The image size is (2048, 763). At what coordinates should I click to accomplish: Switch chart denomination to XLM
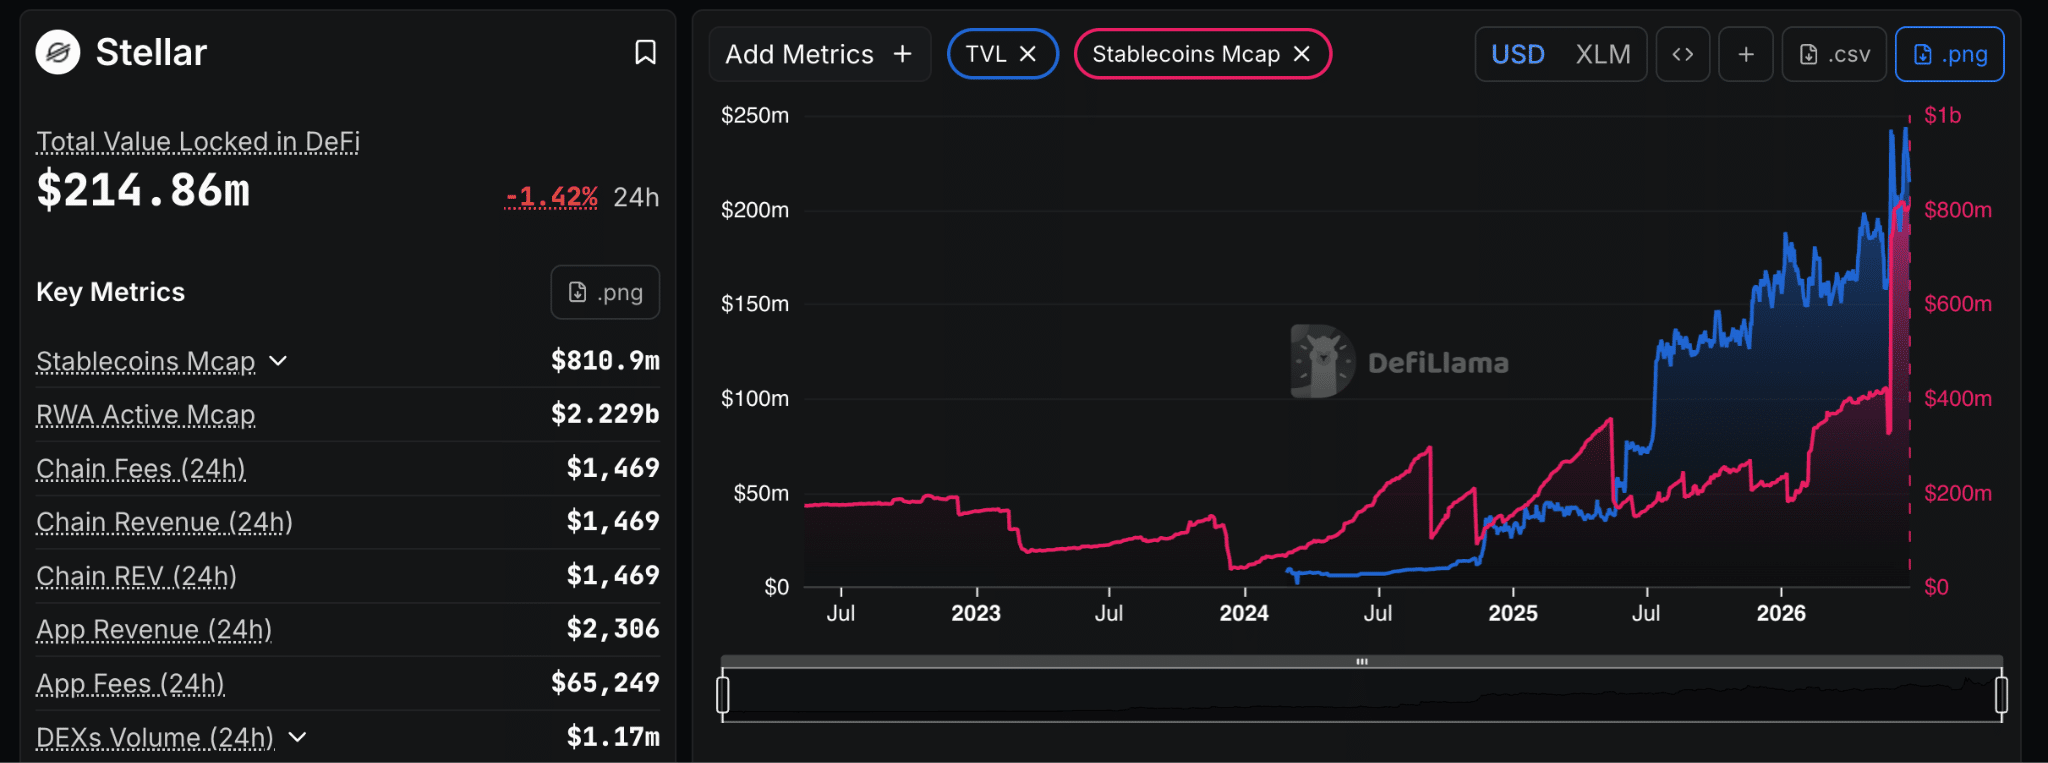point(1603,54)
